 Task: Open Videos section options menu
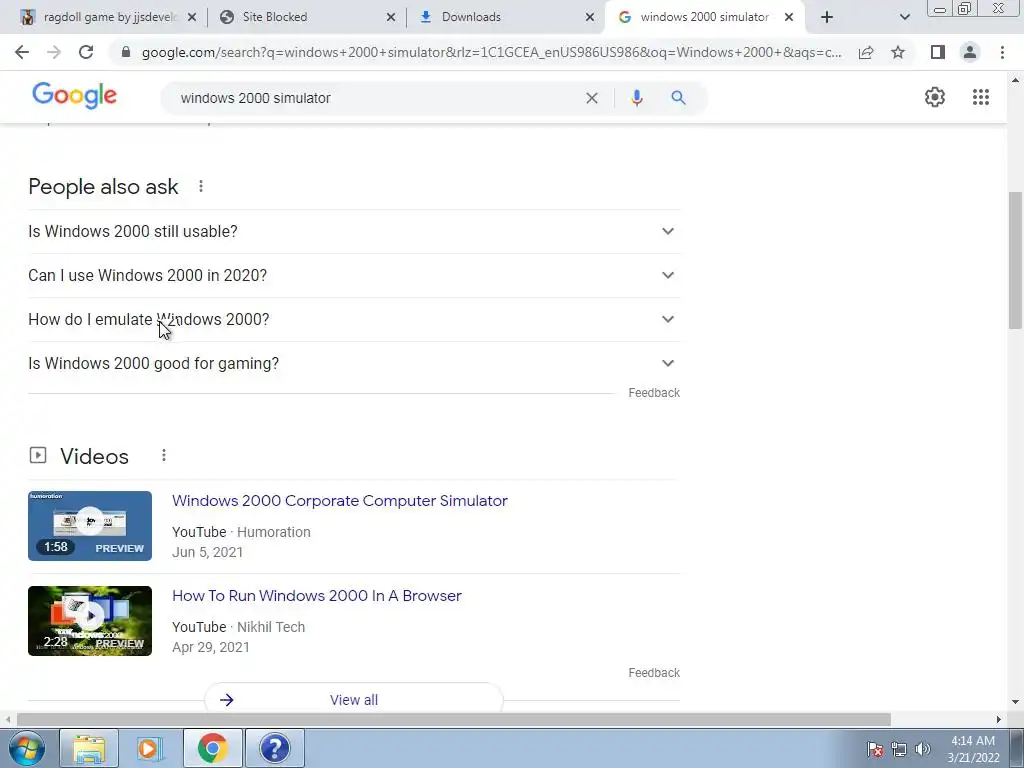pyautogui.click(x=164, y=455)
